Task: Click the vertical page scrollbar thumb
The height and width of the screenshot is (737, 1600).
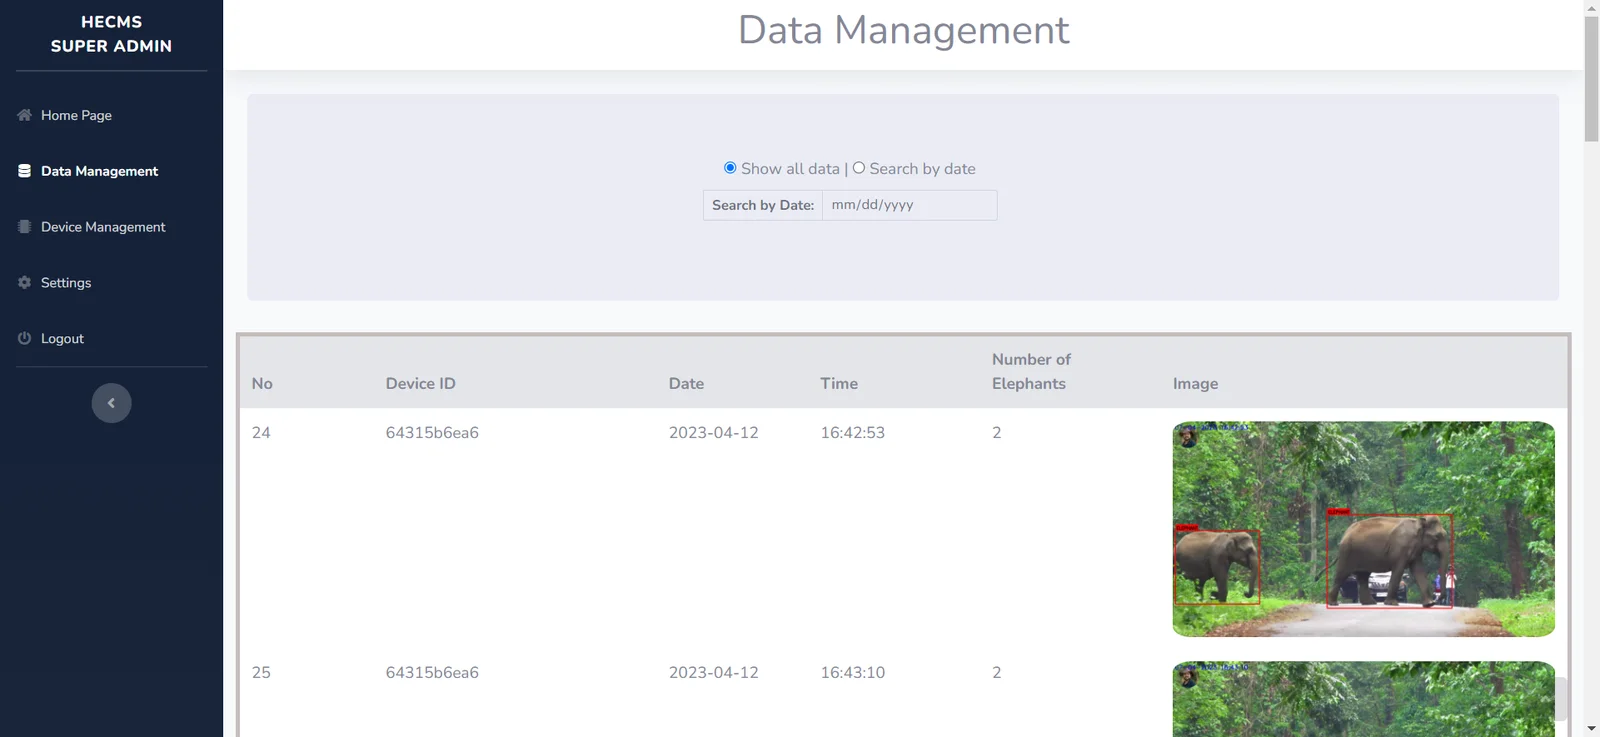Action: (1591, 79)
